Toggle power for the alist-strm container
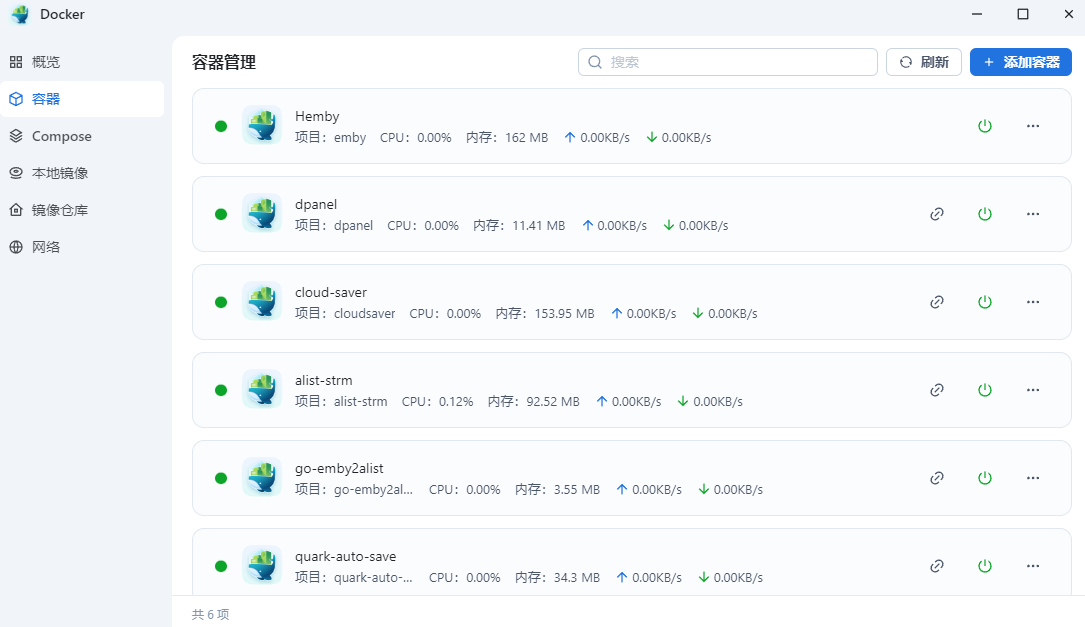 pyautogui.click(x=985, y=390)
